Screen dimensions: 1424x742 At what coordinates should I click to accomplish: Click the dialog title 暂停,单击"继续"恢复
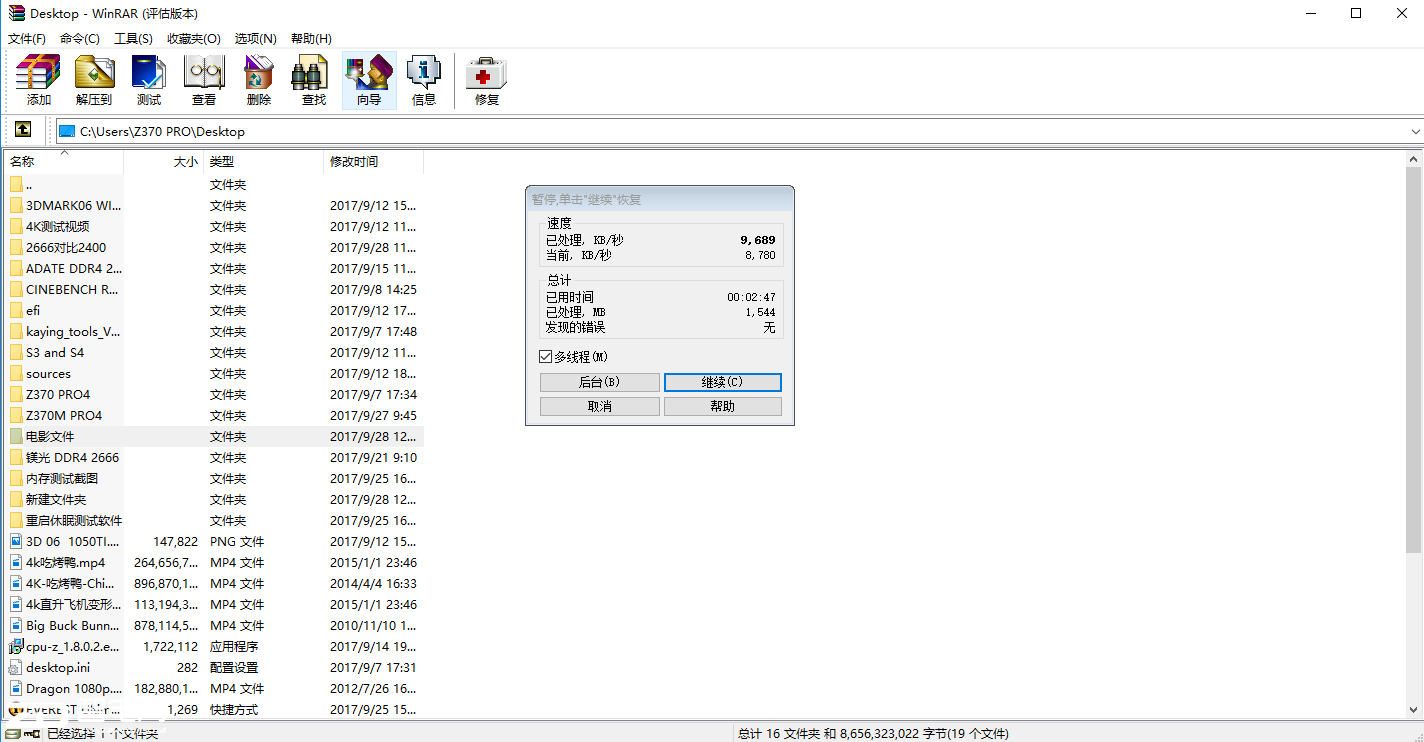587,199
